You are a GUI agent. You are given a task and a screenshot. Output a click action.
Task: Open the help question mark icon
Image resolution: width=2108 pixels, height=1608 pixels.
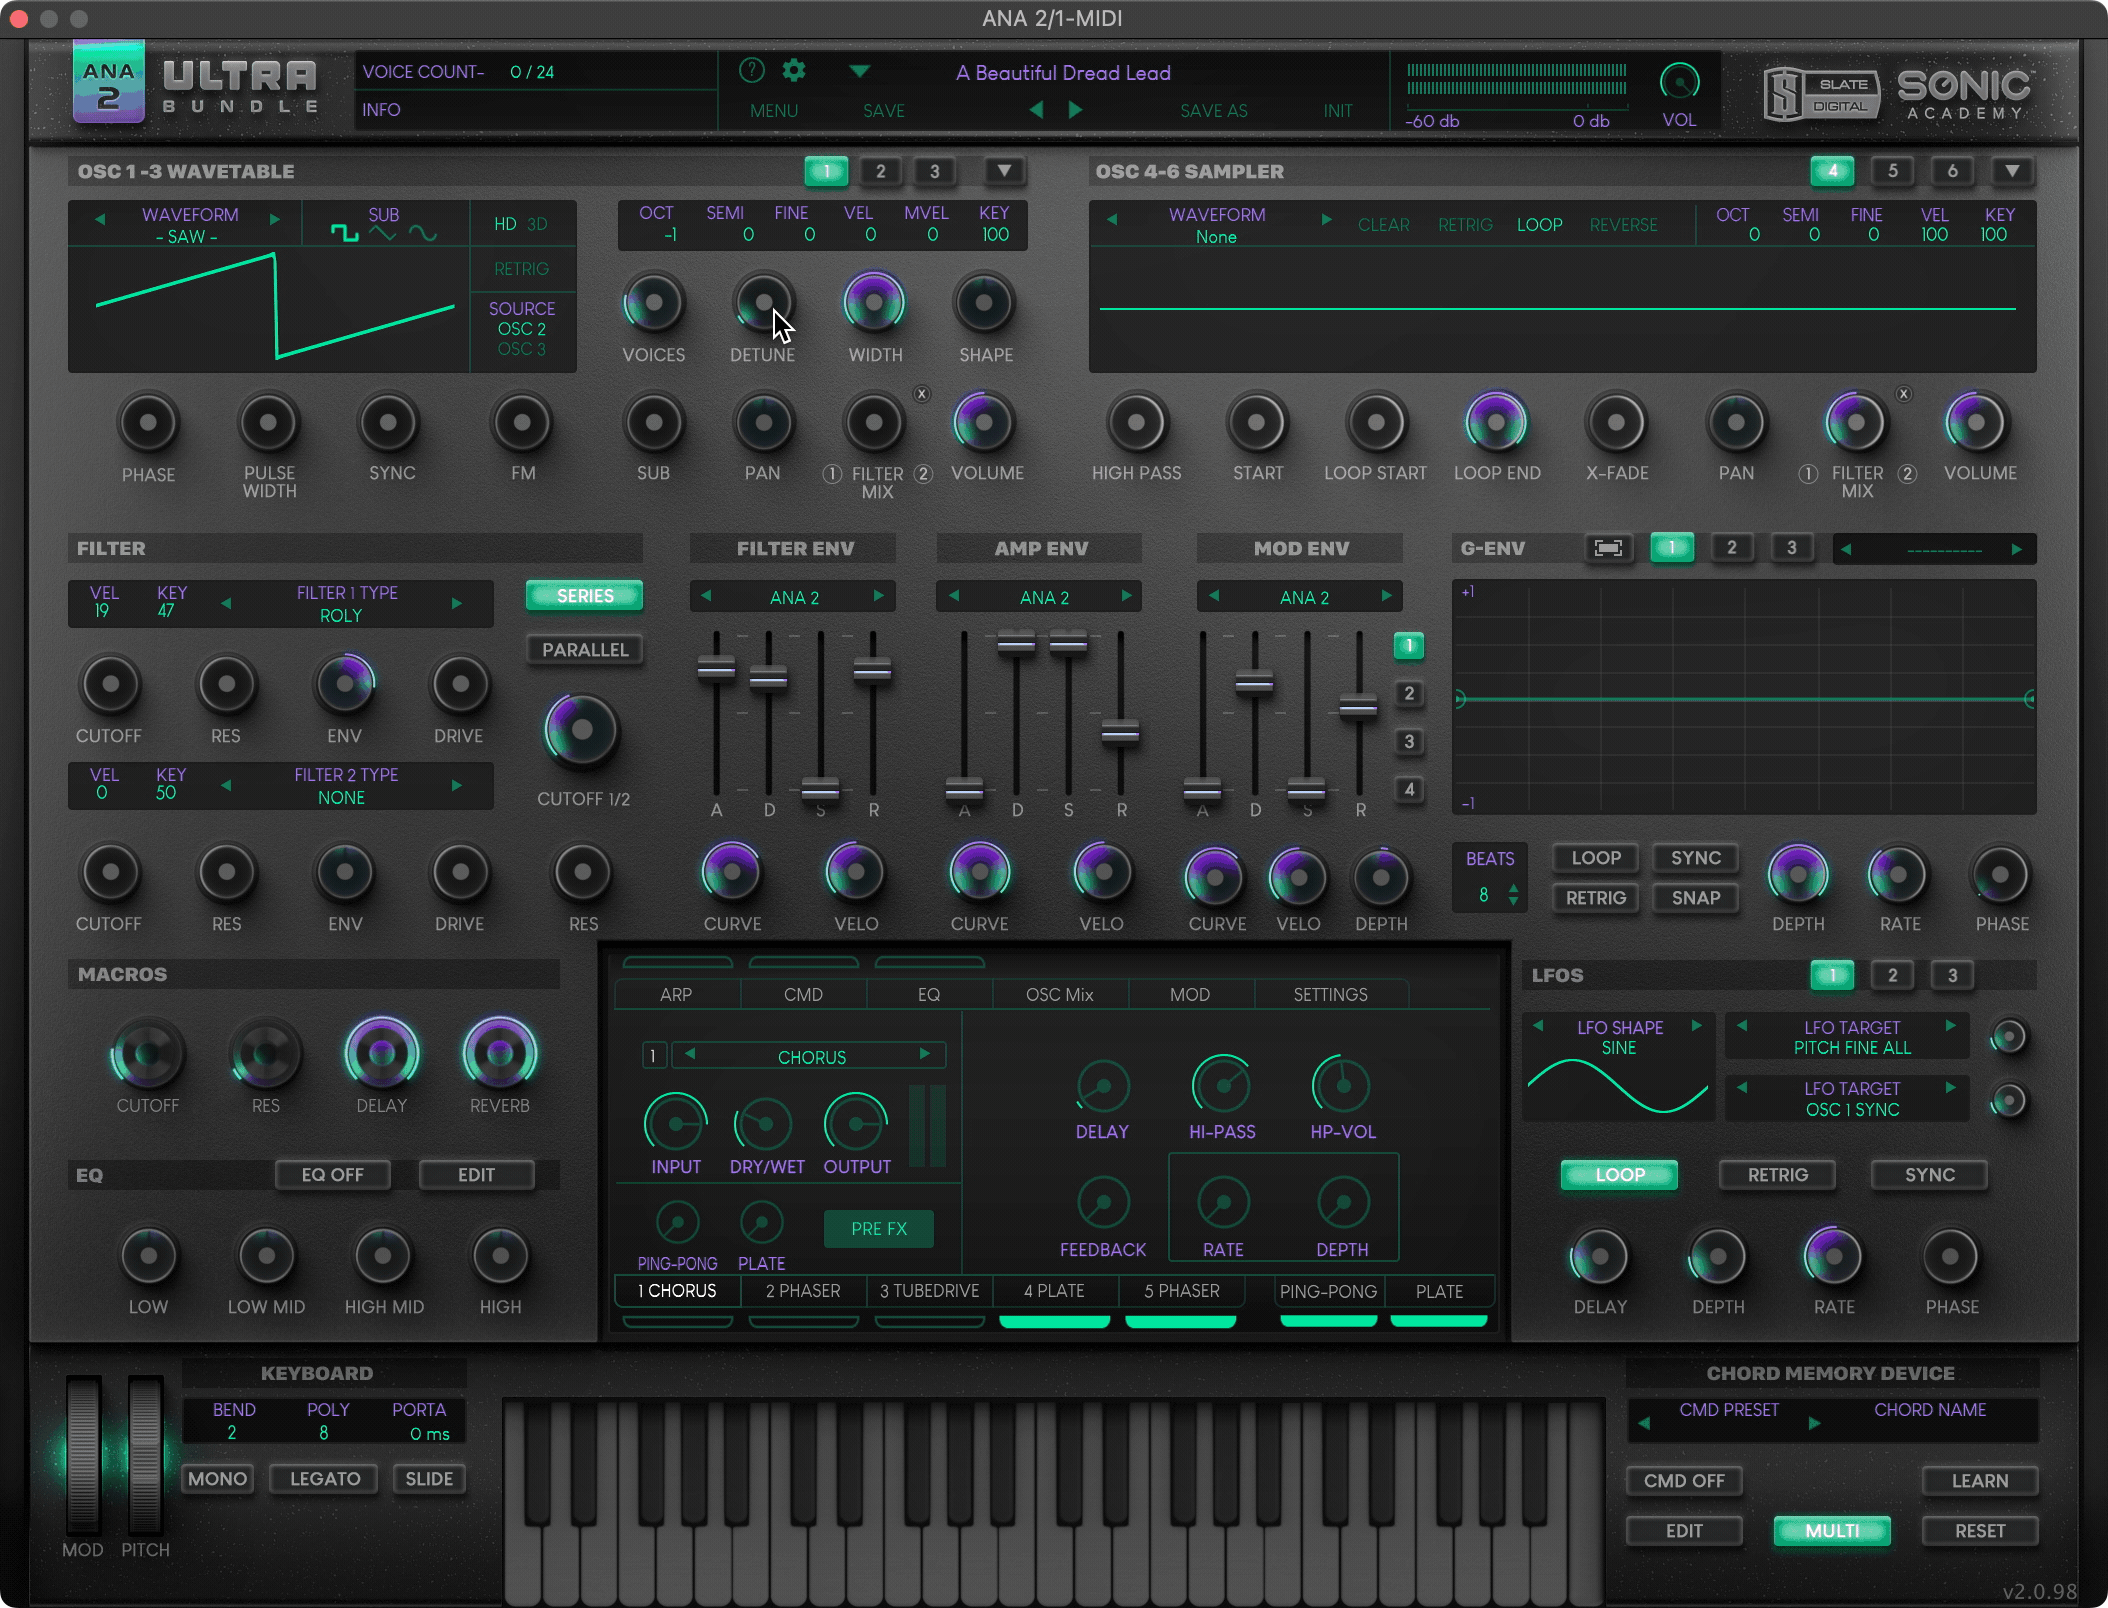[751, 70]
